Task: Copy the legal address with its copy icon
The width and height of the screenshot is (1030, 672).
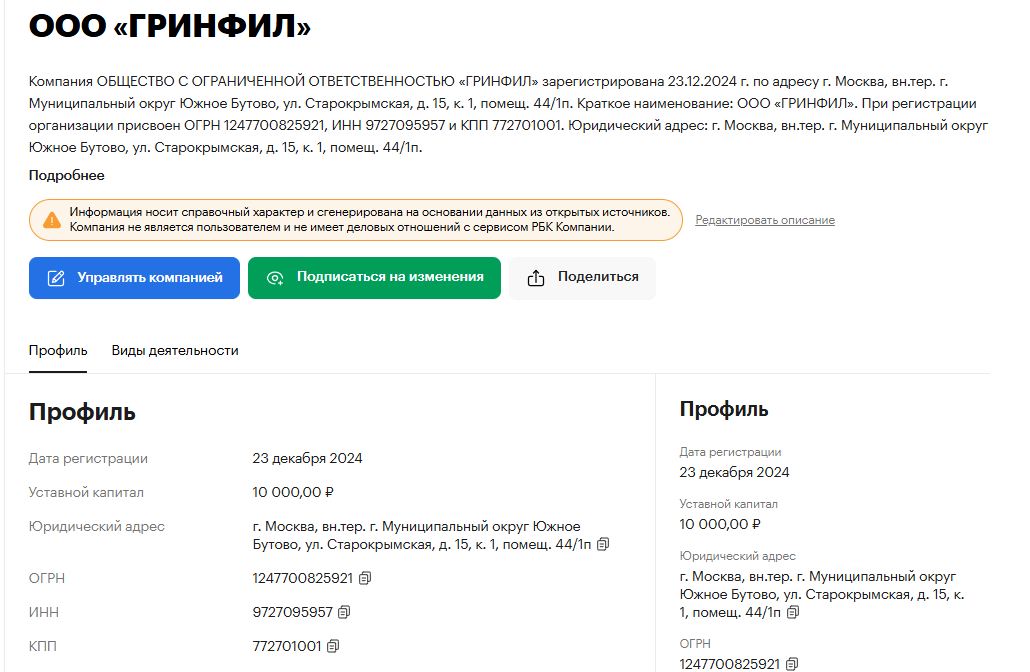Action: [x=604, y=545]
